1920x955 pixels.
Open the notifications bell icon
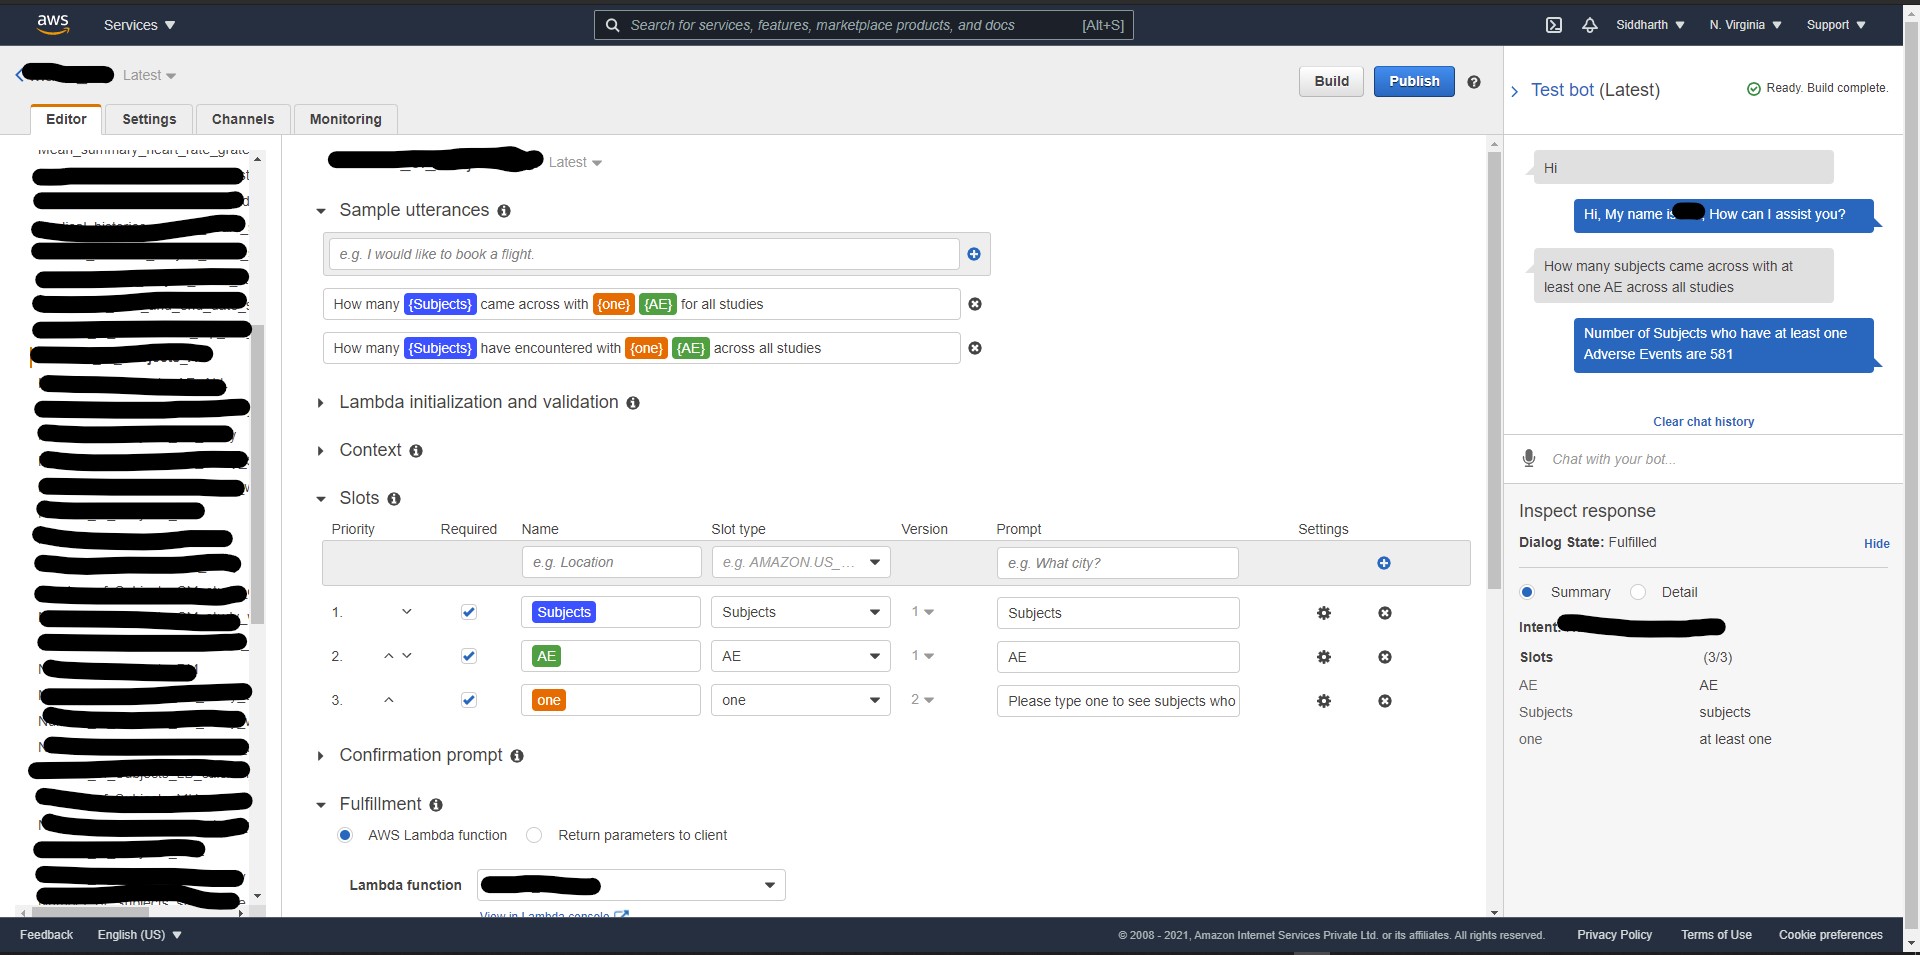coord(1589,25)
